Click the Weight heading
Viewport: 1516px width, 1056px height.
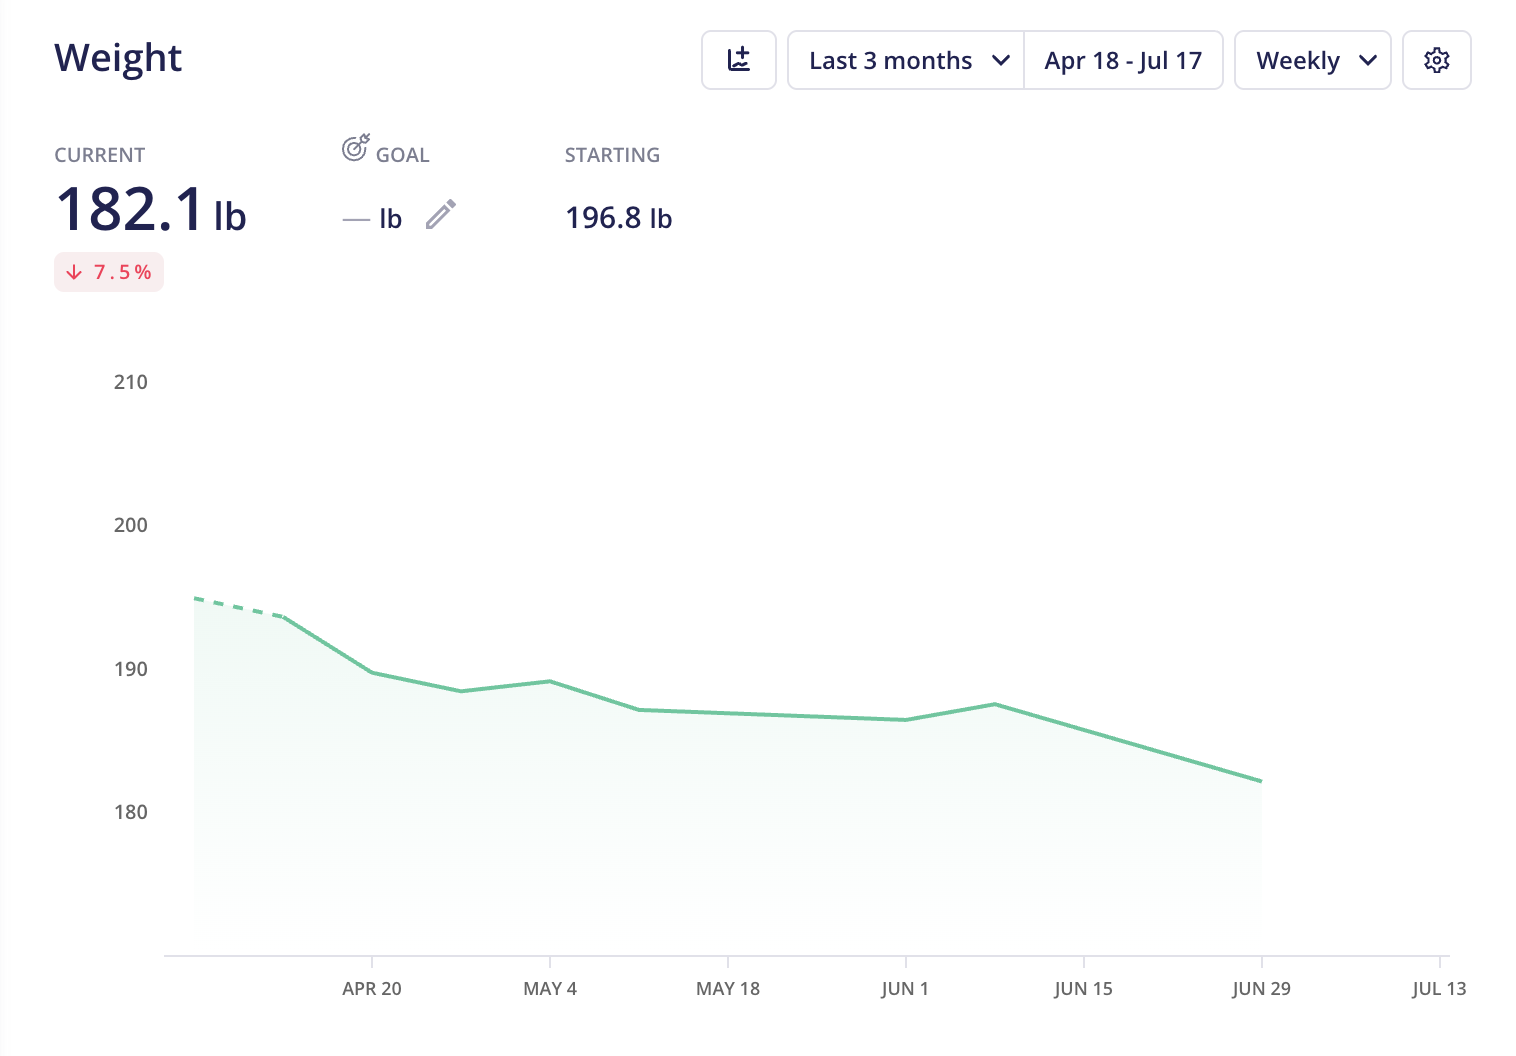[118, 58]
